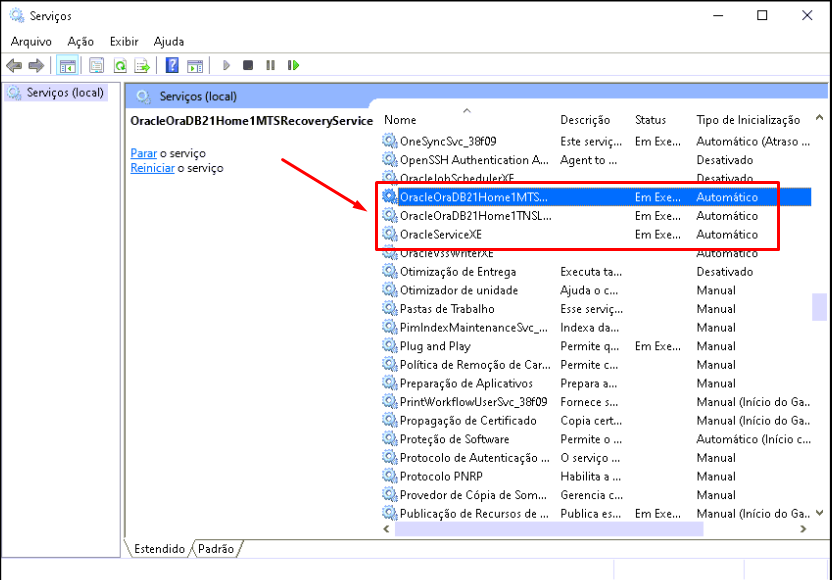Click the Serviços window title bar icon
832x580 pixels.
tap(17, 15)
